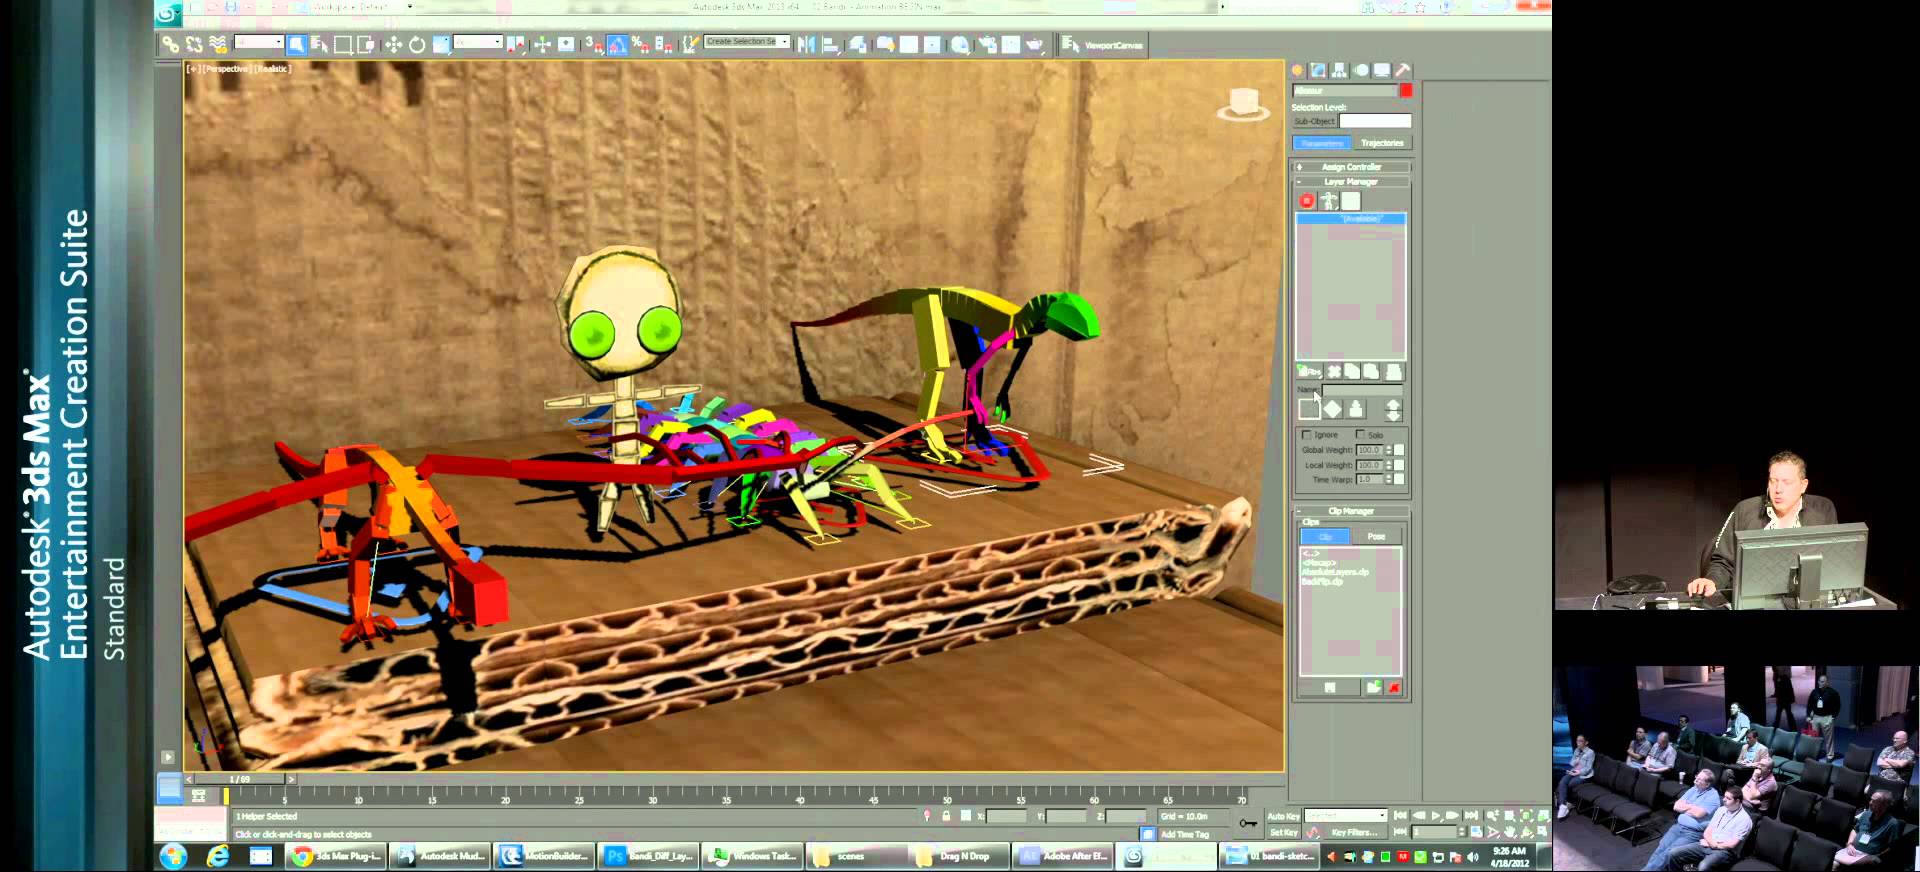Toggle 3D Snaps icon
Screen dimensions: 1920x872
pyautogui.click(x=594, y=44)
